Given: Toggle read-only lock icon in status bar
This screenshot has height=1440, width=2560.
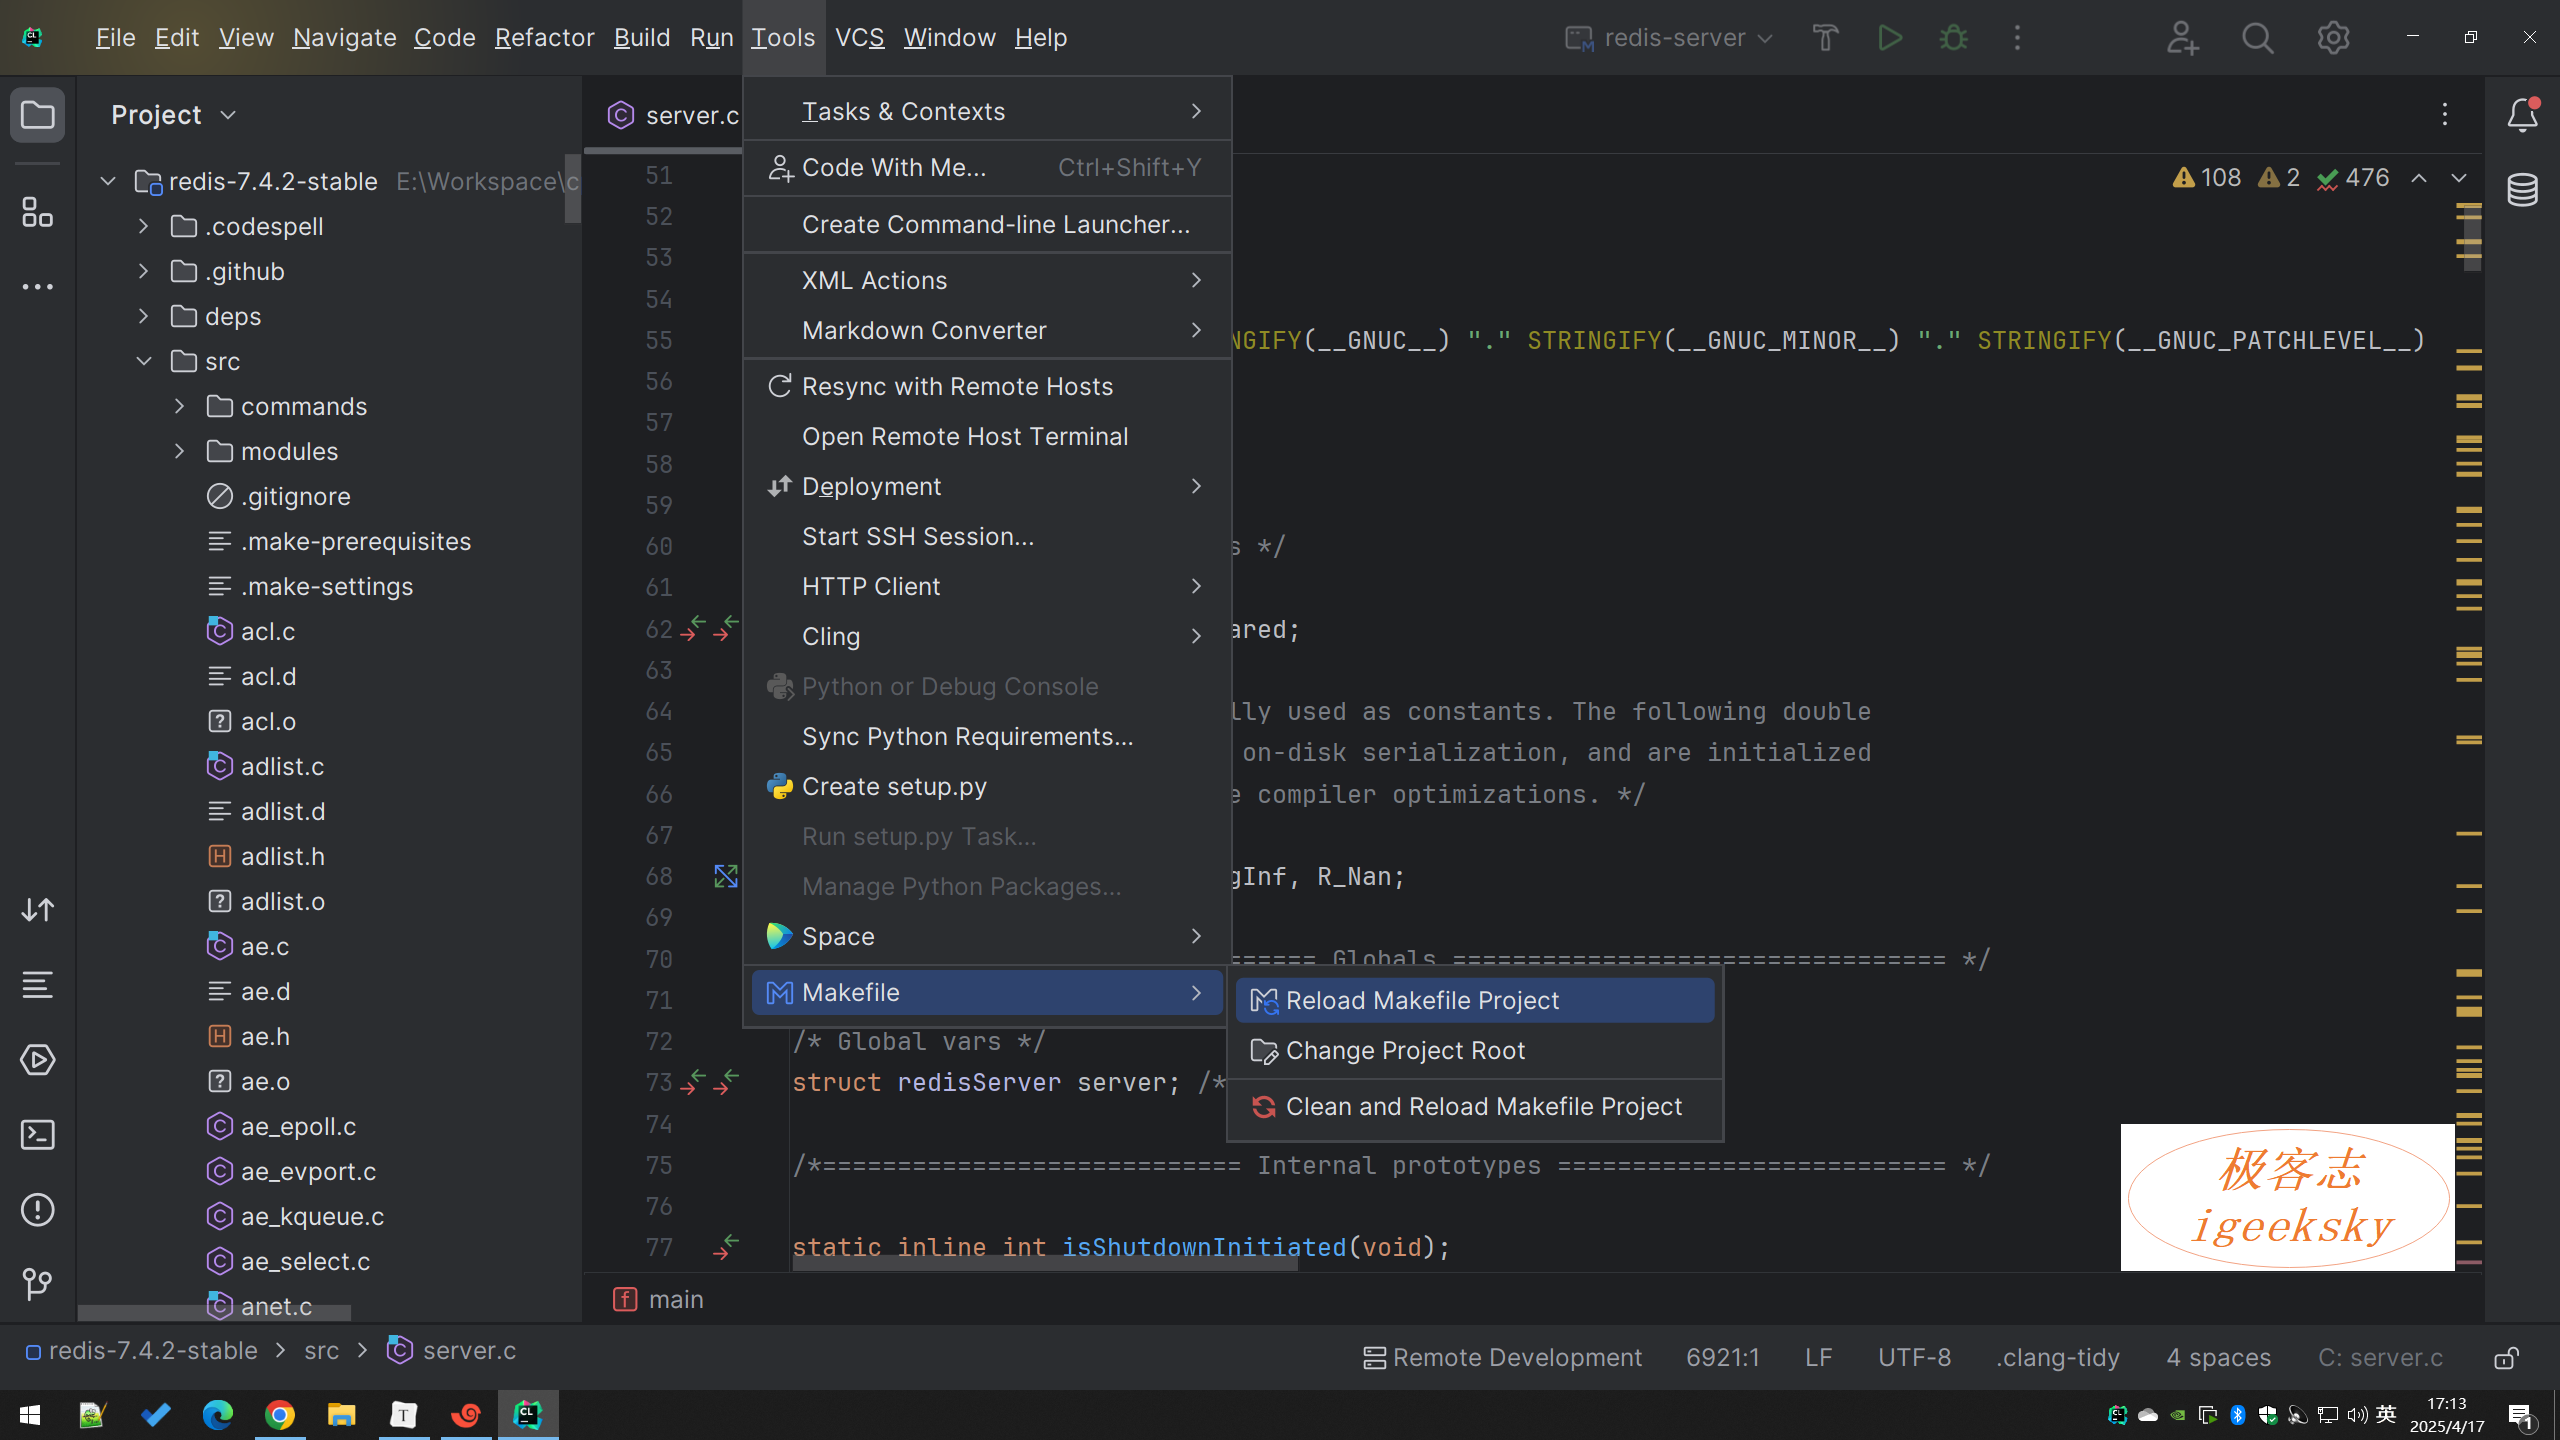Looking at the screenshot, I should [2505, 1357].
